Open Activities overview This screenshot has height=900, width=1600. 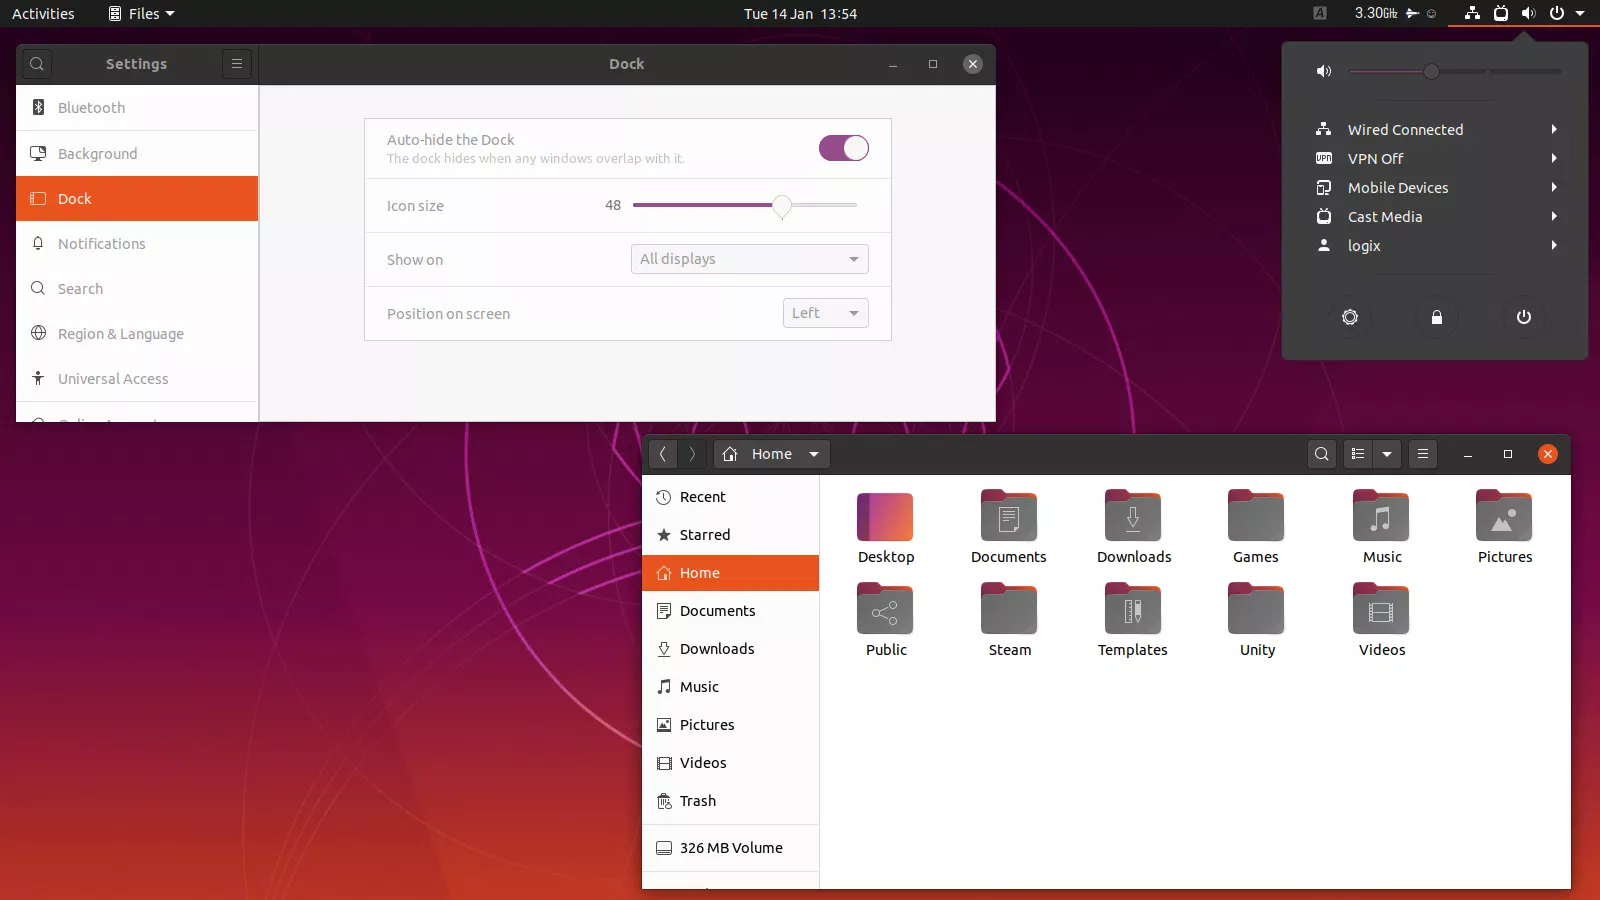(x=43, y=13)
